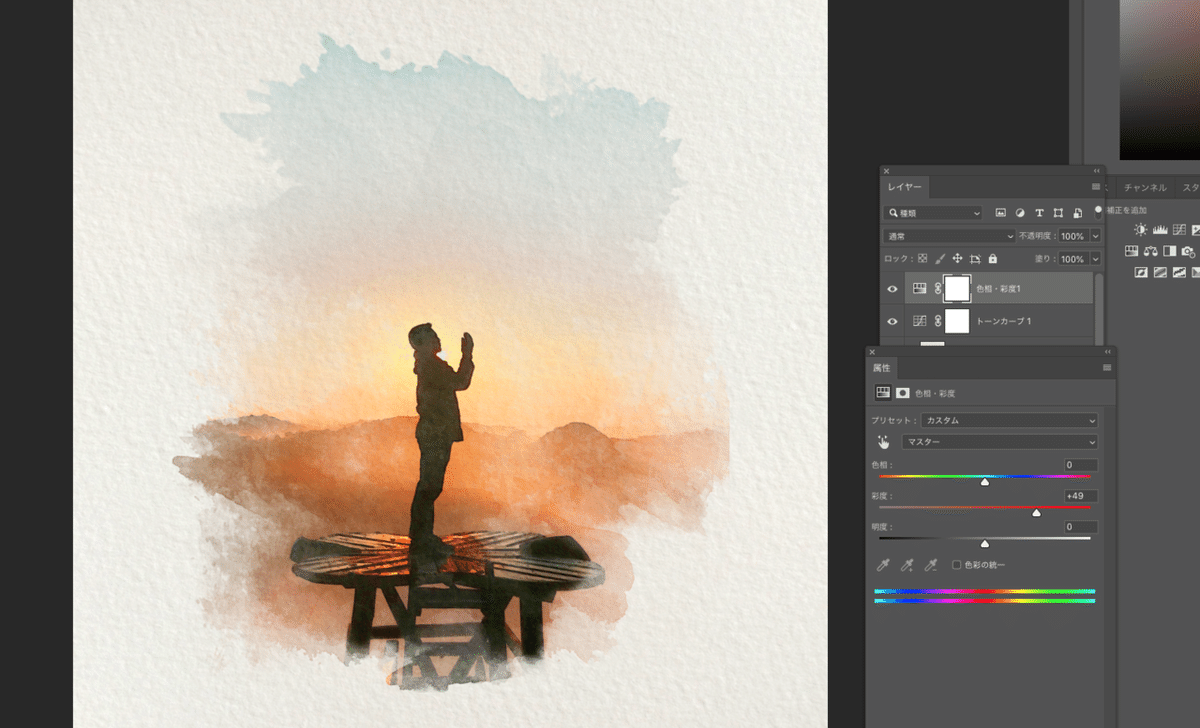Filter layers by adjustment layer icon
Image resolution: width=1200 pixels, height=728 pixels.
(1020, 213)
